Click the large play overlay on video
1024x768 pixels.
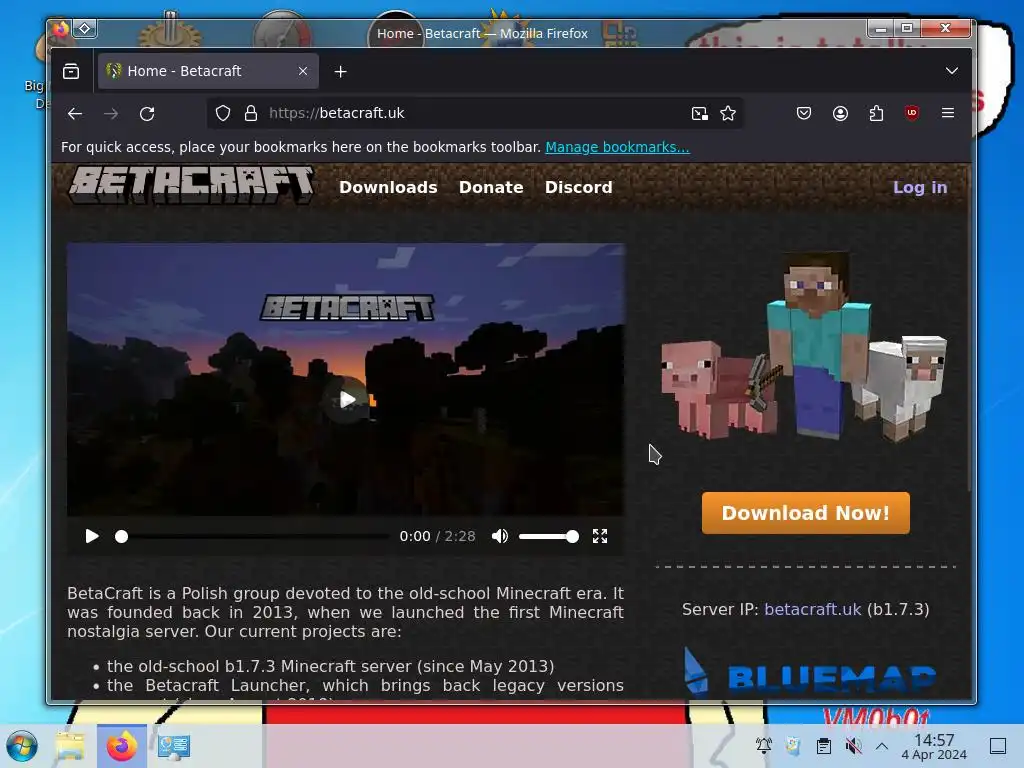pyautogui.click(x=347, y=400)
